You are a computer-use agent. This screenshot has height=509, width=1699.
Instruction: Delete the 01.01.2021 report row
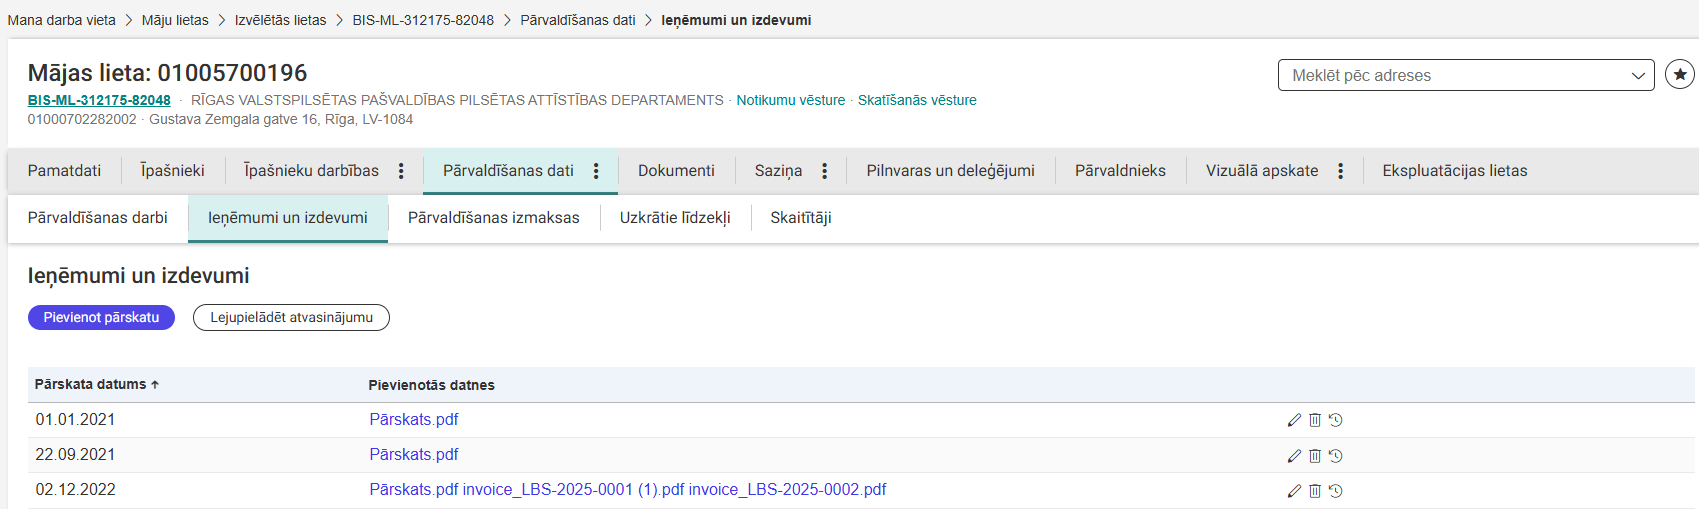click(1315, 420)
